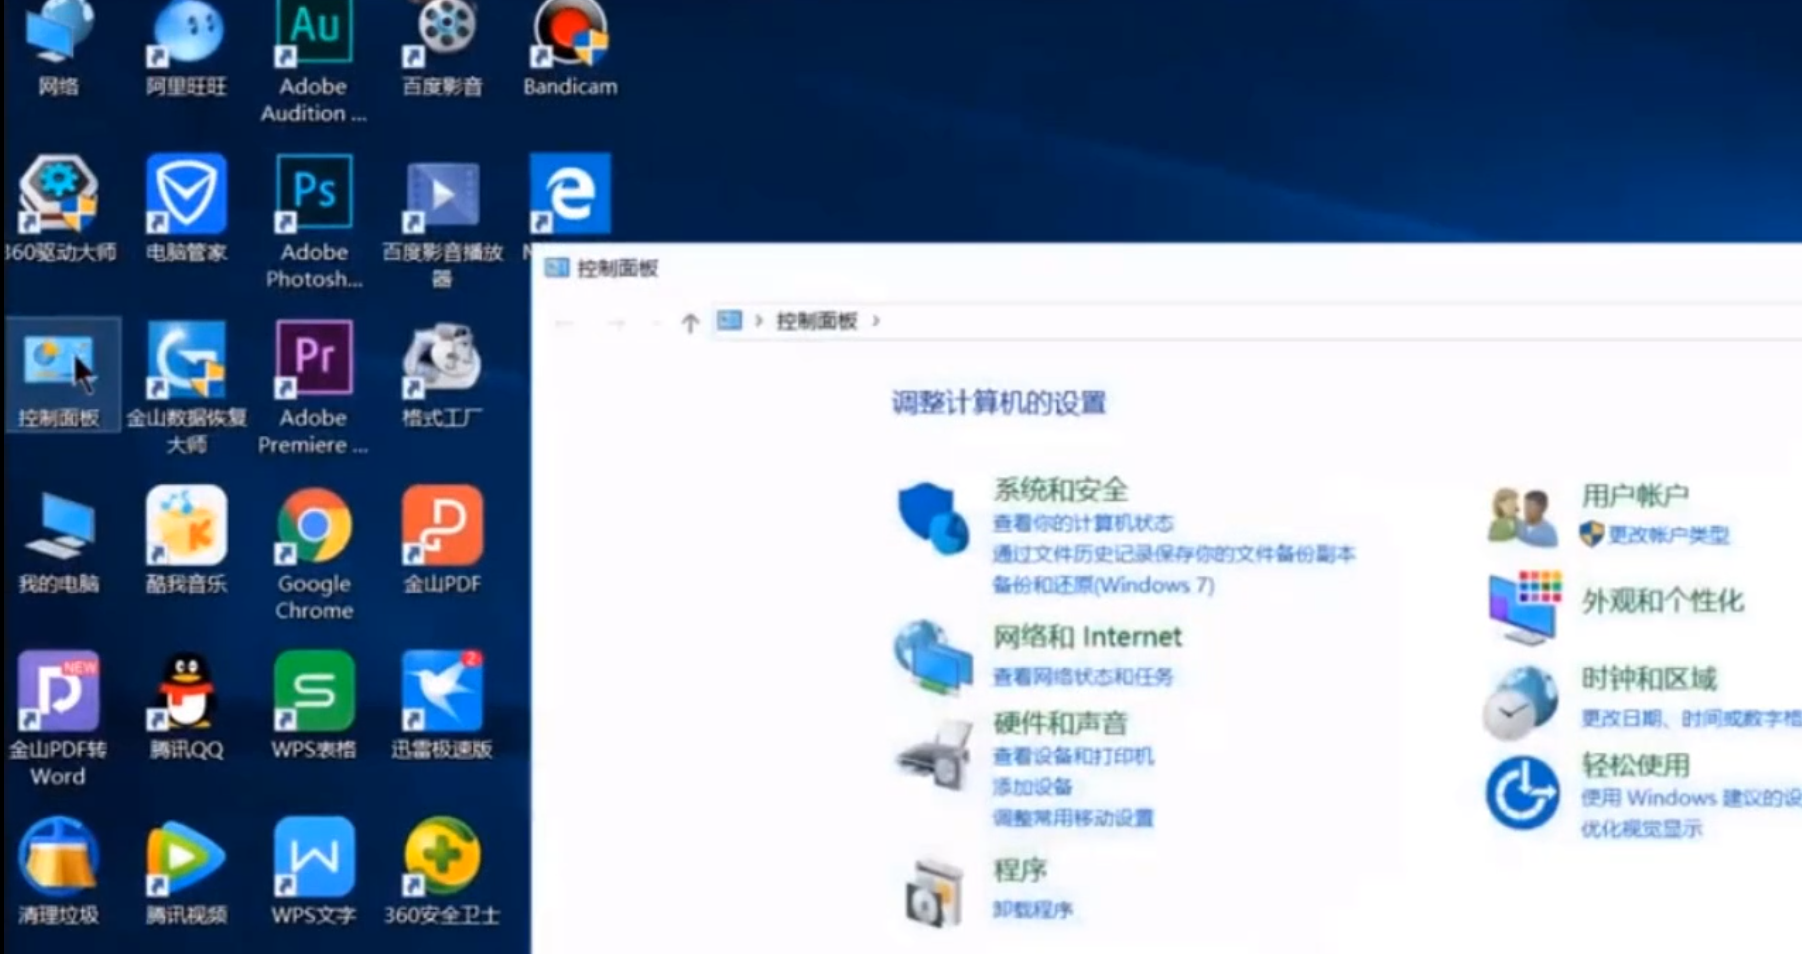Image resolution: width=1802 pixels, height=954 pixels.
Task: Click the 更改帐户类型 link
Action: coord(1668,535)
